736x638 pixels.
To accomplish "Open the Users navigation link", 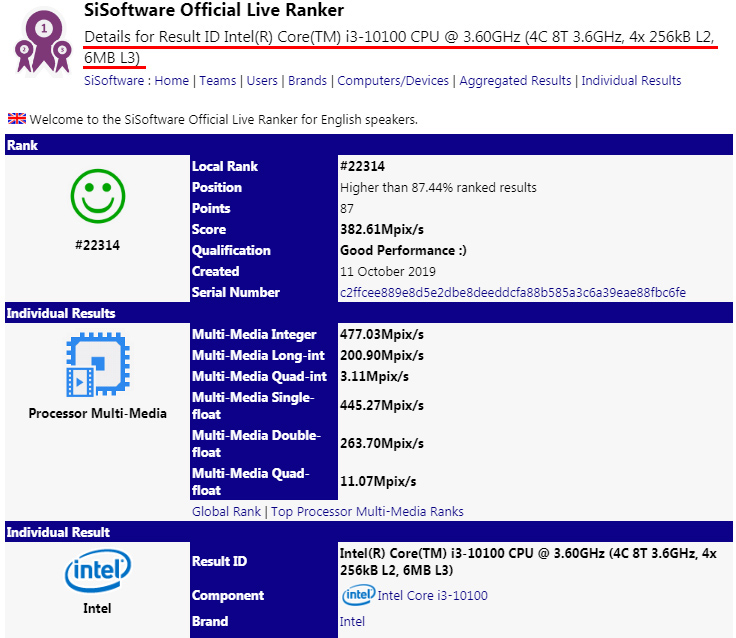I will tap(262, 81).
